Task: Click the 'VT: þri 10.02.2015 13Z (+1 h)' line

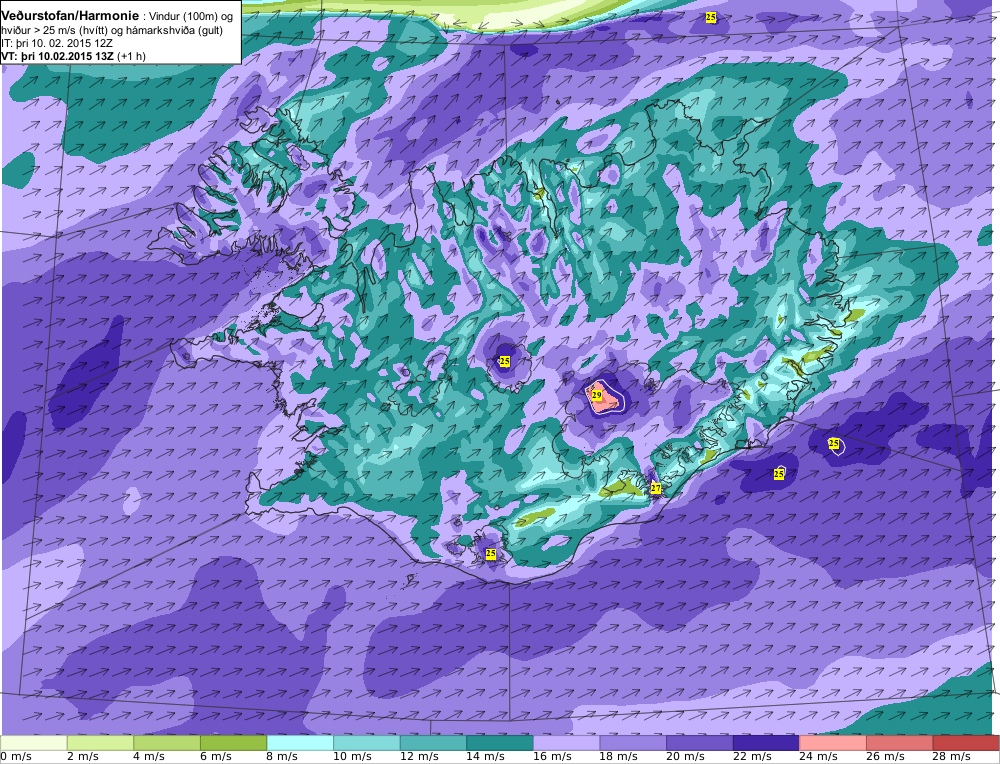Action: pyautogui.click(x=73, y=56)
